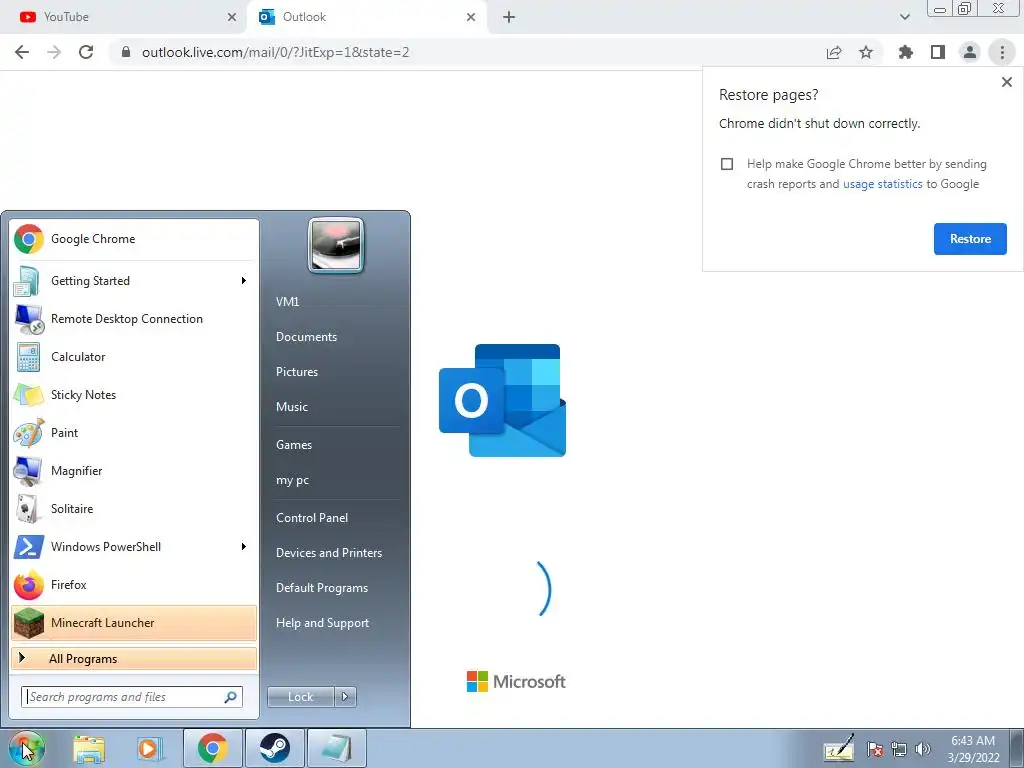This screenshot has width=1024, height=768.
Task: Open Steam from the taskbar
Action: click(x=274, y=748)
